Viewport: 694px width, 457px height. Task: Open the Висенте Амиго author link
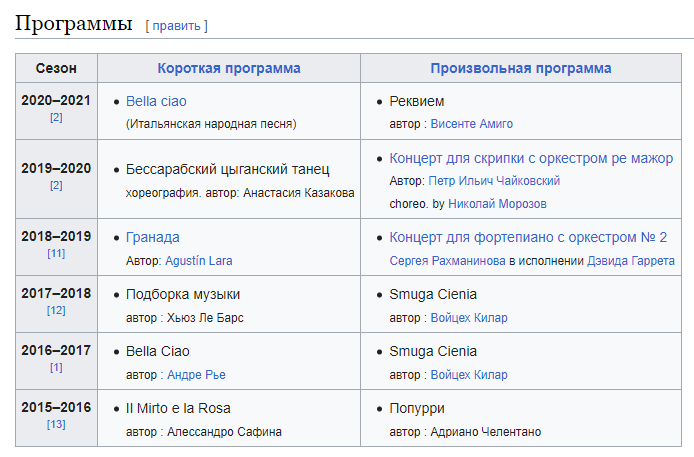[472, 124]
